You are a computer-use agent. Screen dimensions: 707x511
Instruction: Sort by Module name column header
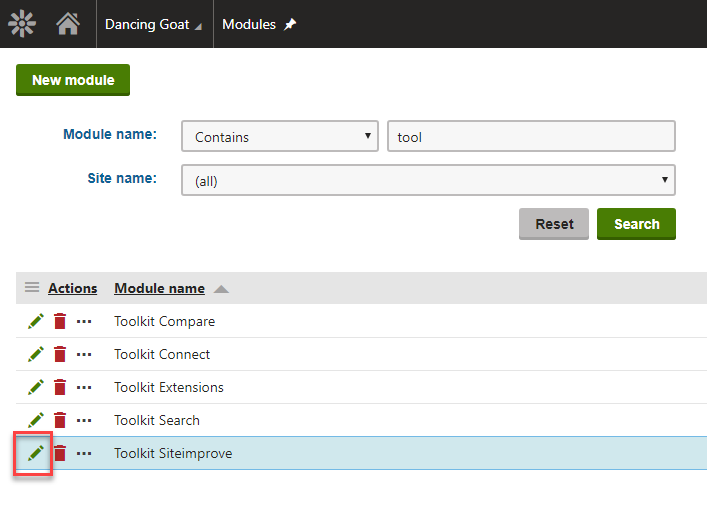point(160,288)
